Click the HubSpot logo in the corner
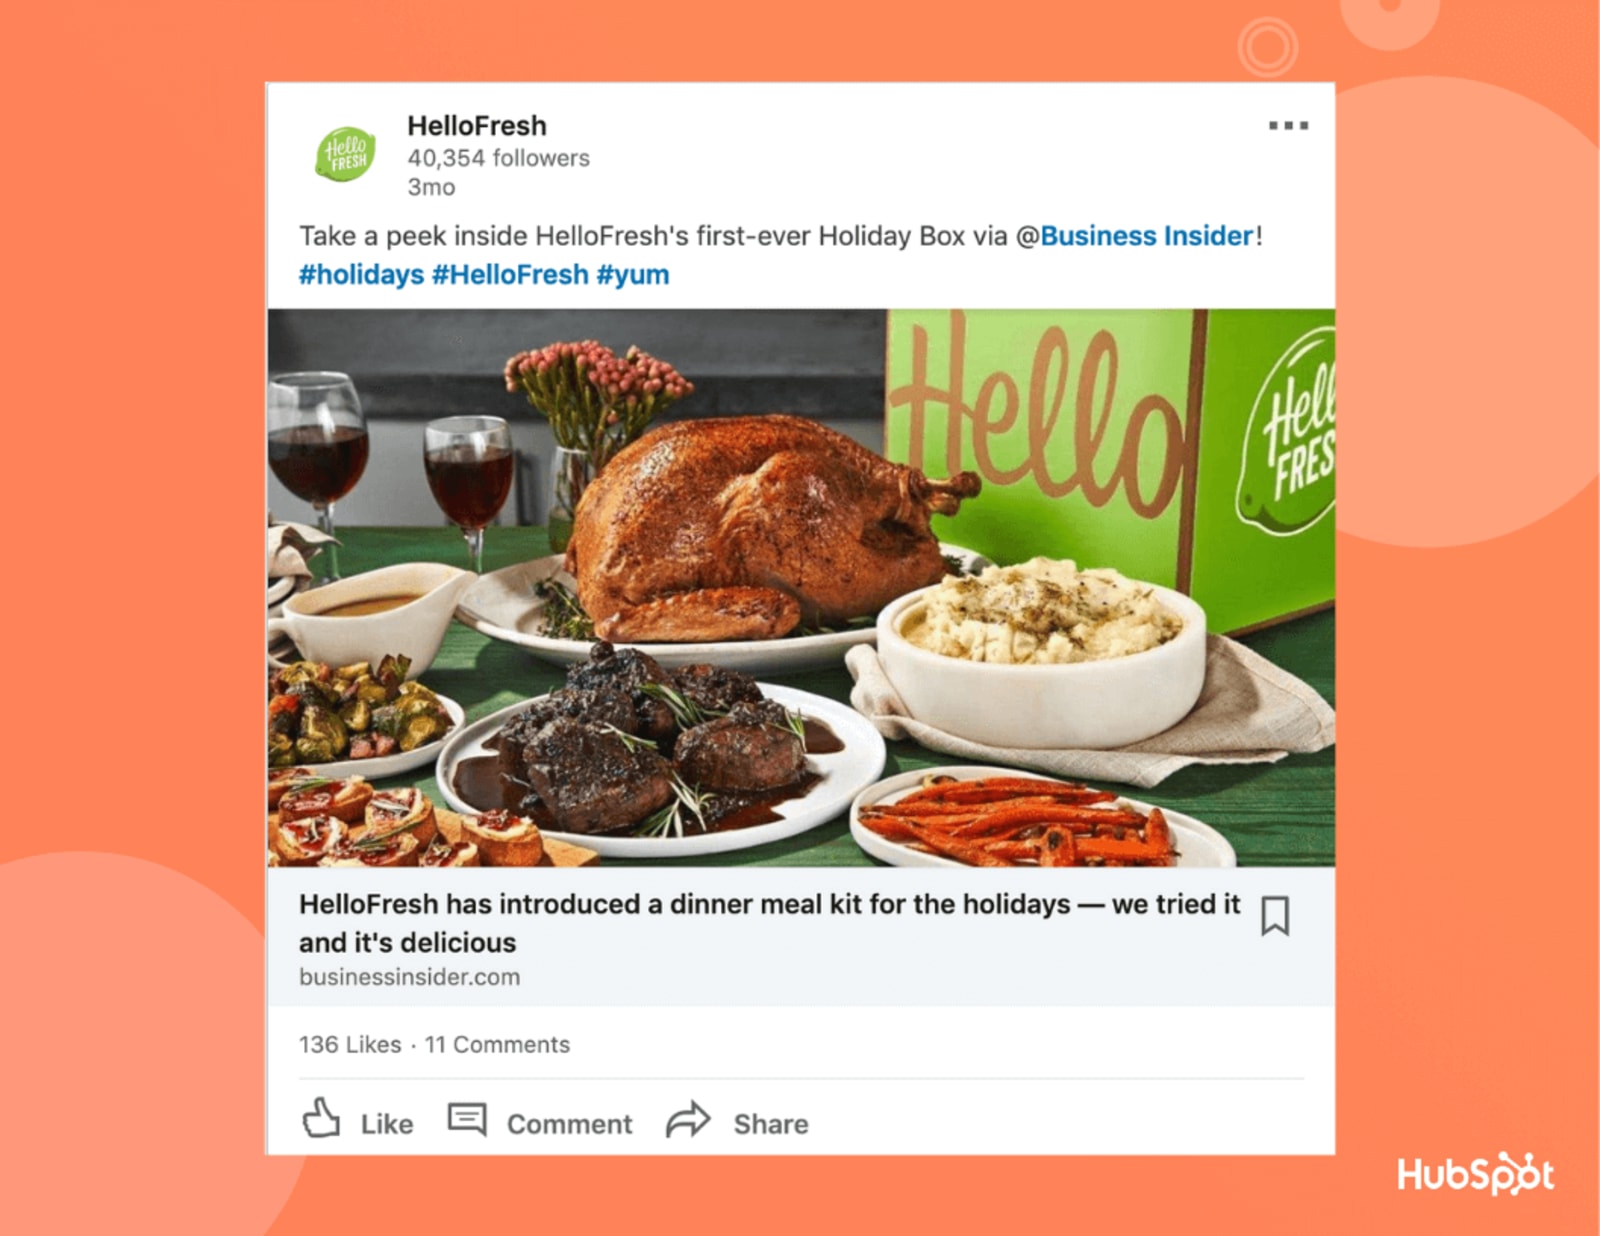The height and width of the screenshot is (1236, 1600). pyautogui.click(x=1476, y=1174)
